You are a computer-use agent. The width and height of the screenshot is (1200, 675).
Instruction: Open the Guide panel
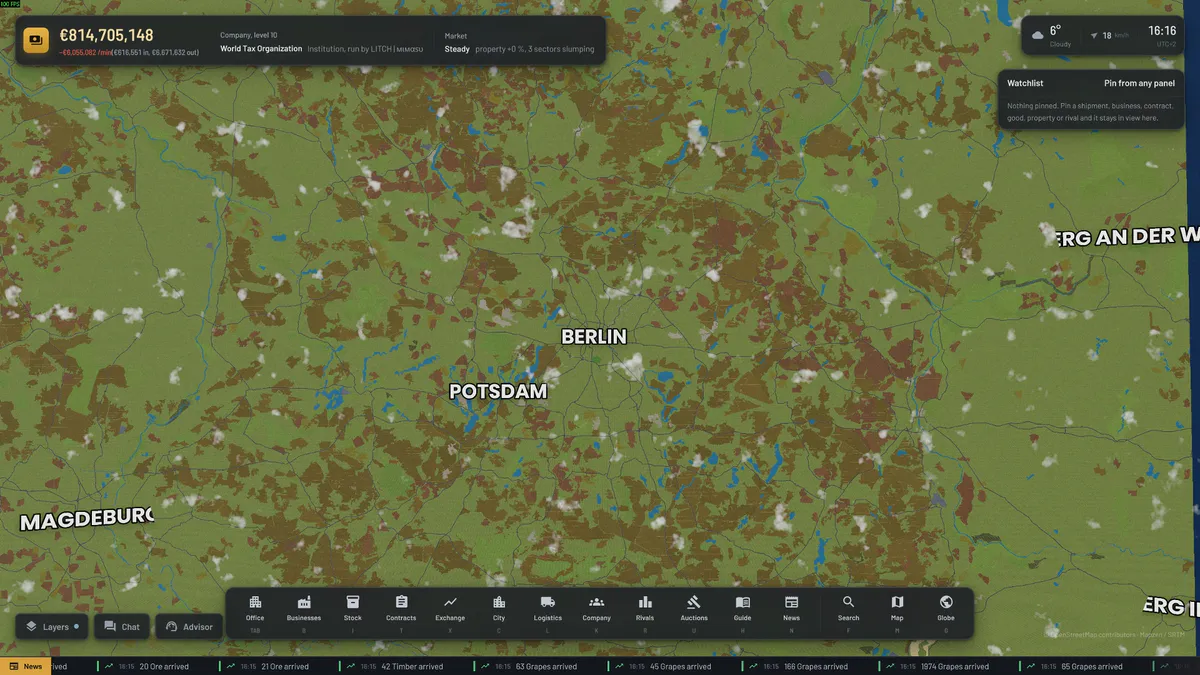point(743,612)
